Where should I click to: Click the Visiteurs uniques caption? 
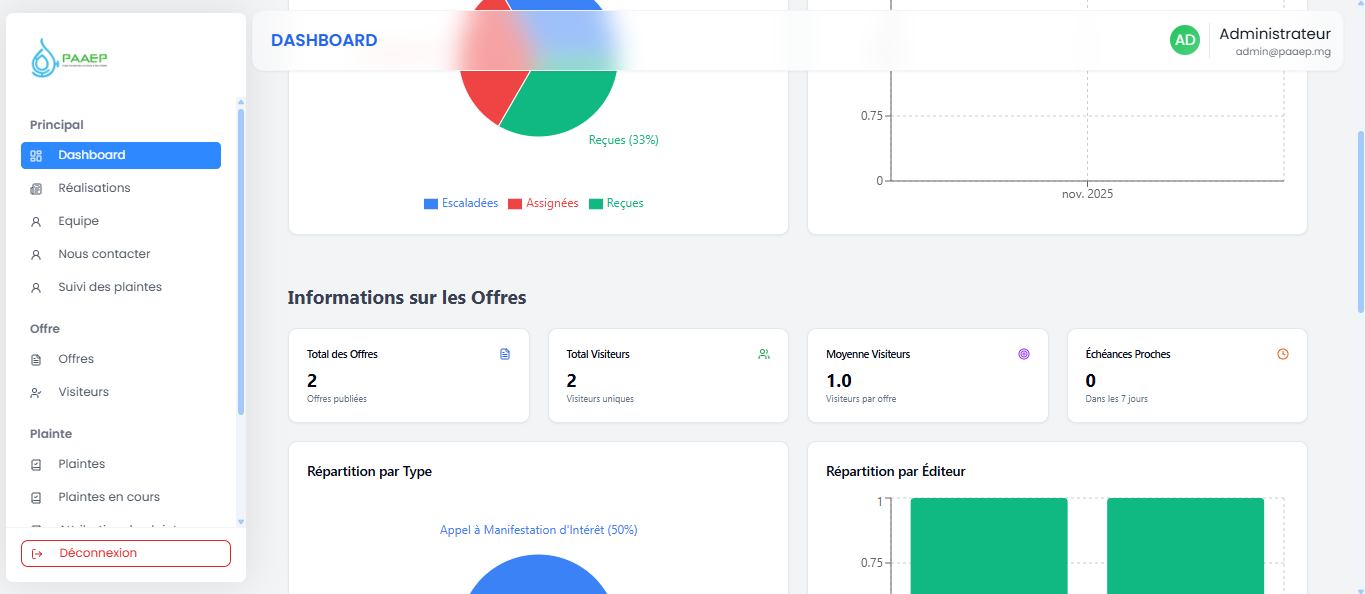pyautogui.click(x=600, y=399)
